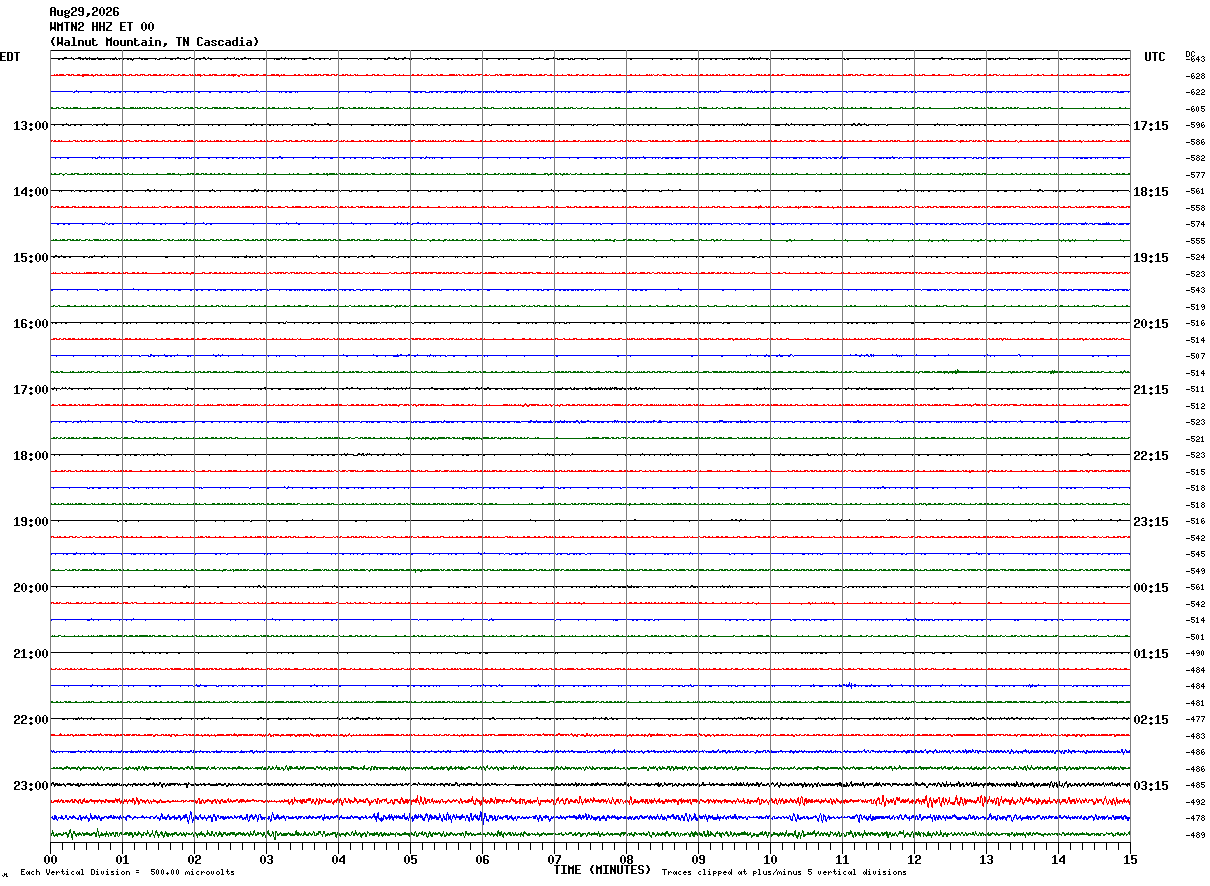Select the Walnut Mountain, TN Cascadia caption

155,42
